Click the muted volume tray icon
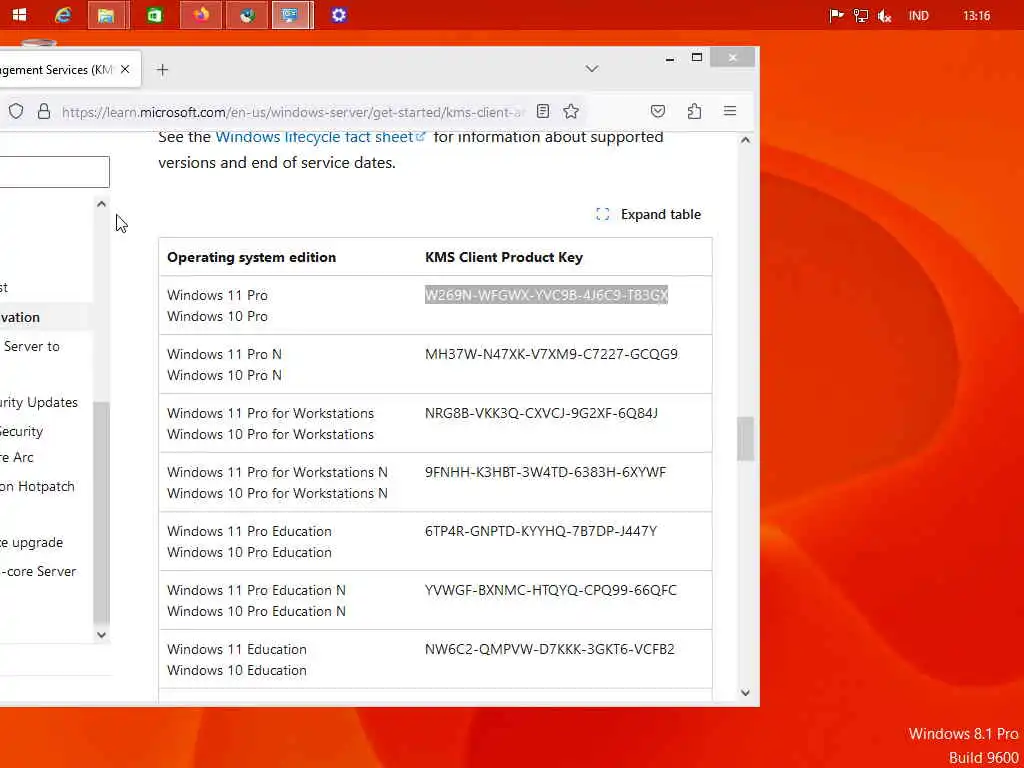Viewport: 1024px width, 768px height. click(x=885, y=16)
